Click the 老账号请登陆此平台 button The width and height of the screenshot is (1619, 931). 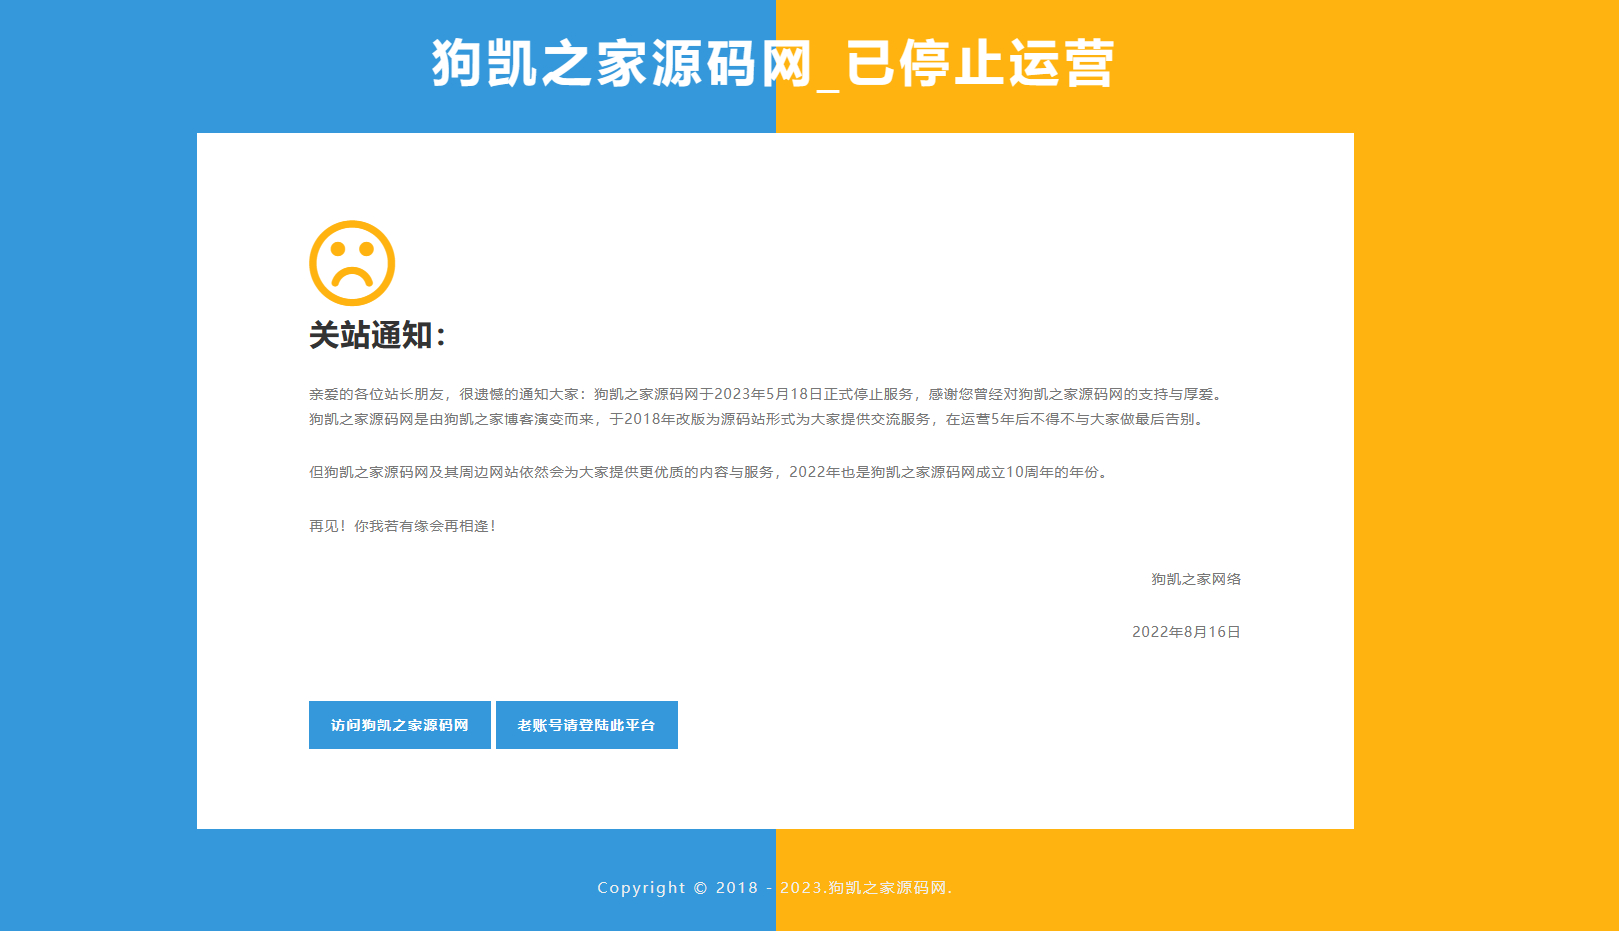click(x=587, y=725)
